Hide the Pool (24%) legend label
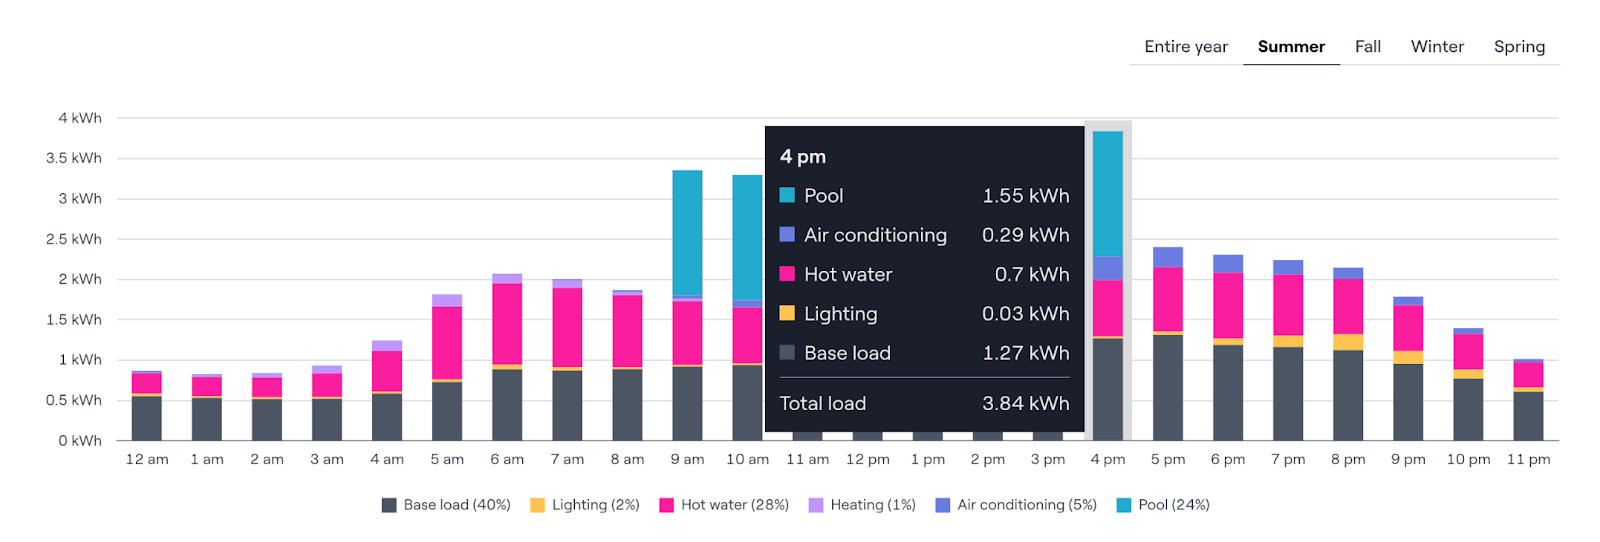 coord(1173,505)
